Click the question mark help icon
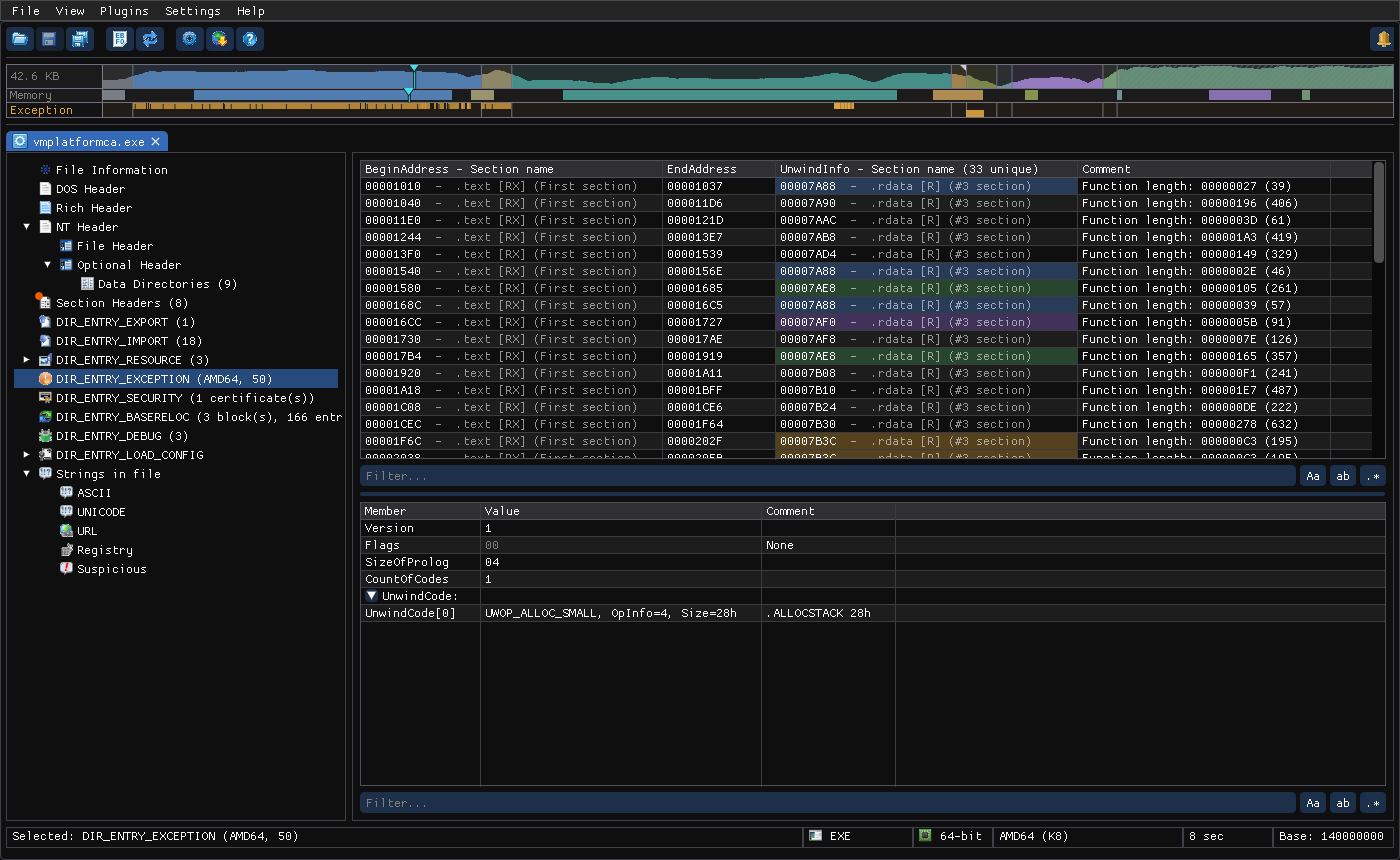The width and height of the screenshot is (1400, 860). [x=250, y=39]
